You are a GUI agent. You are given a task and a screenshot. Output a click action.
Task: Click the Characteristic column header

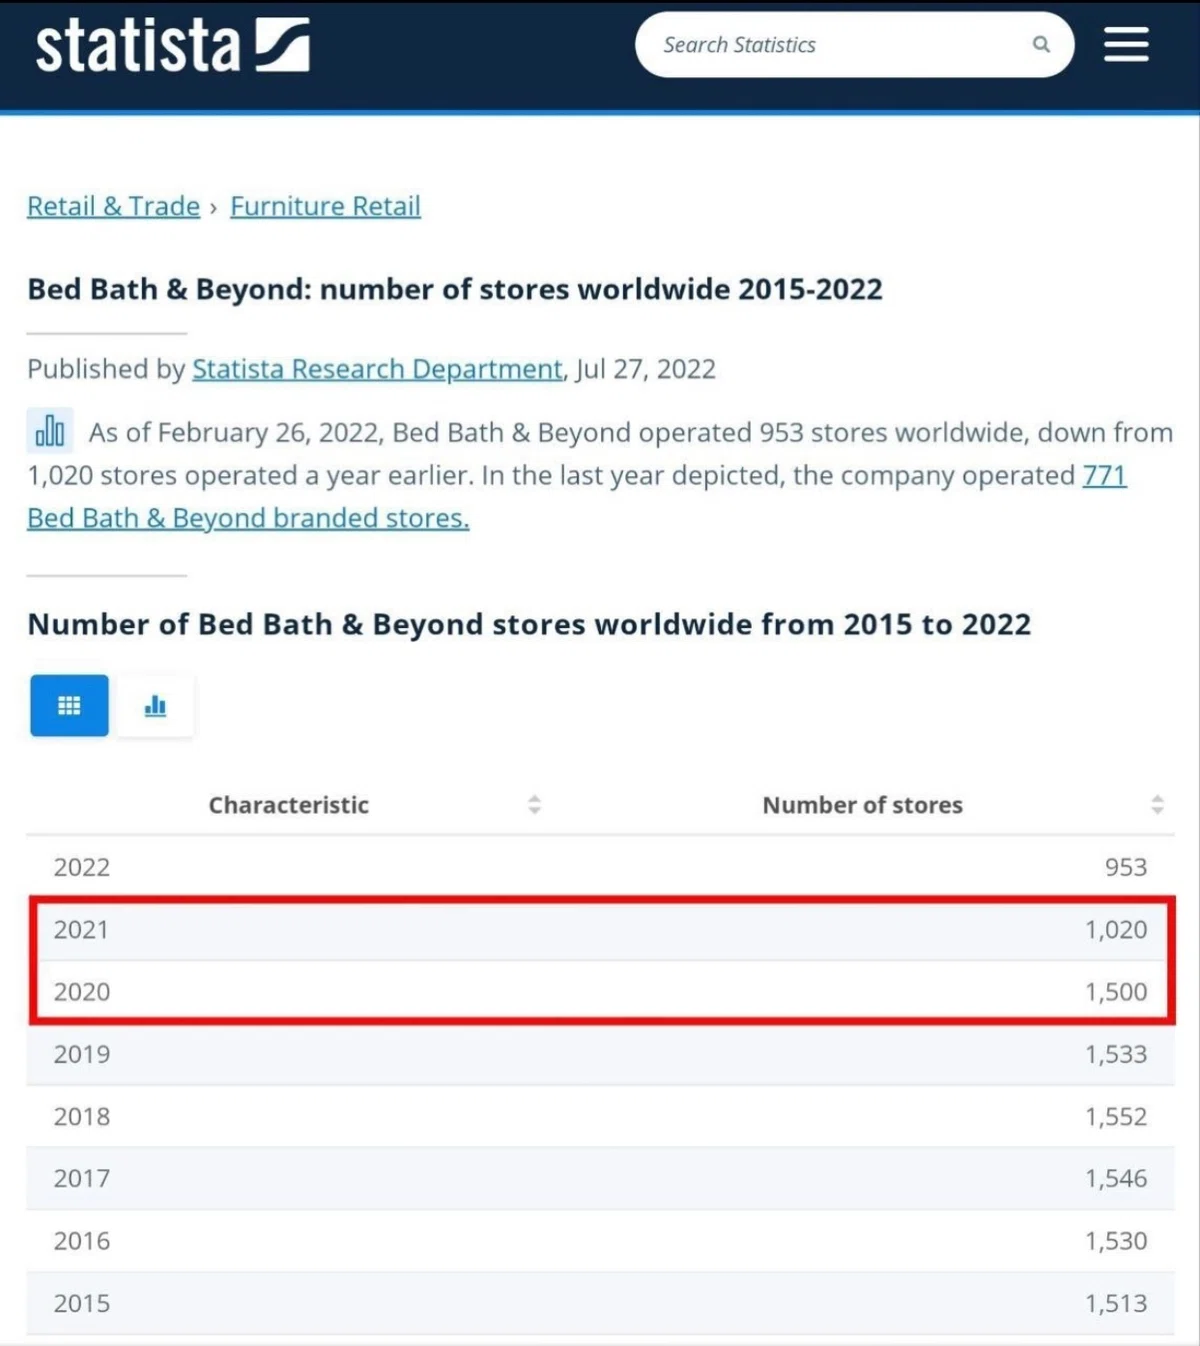[x=288, y=805]
